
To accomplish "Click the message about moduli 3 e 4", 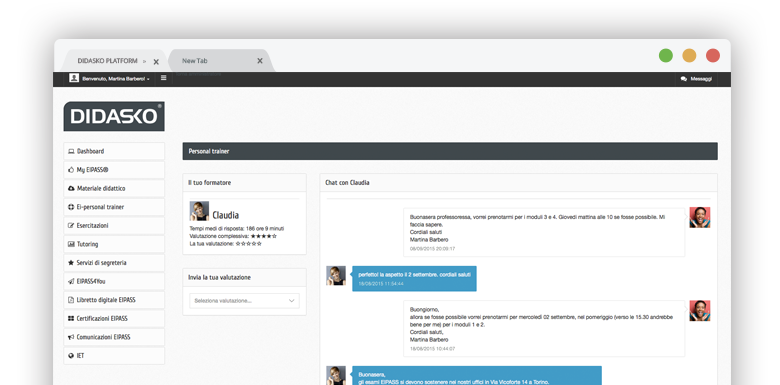I will (x=544, y=232).
